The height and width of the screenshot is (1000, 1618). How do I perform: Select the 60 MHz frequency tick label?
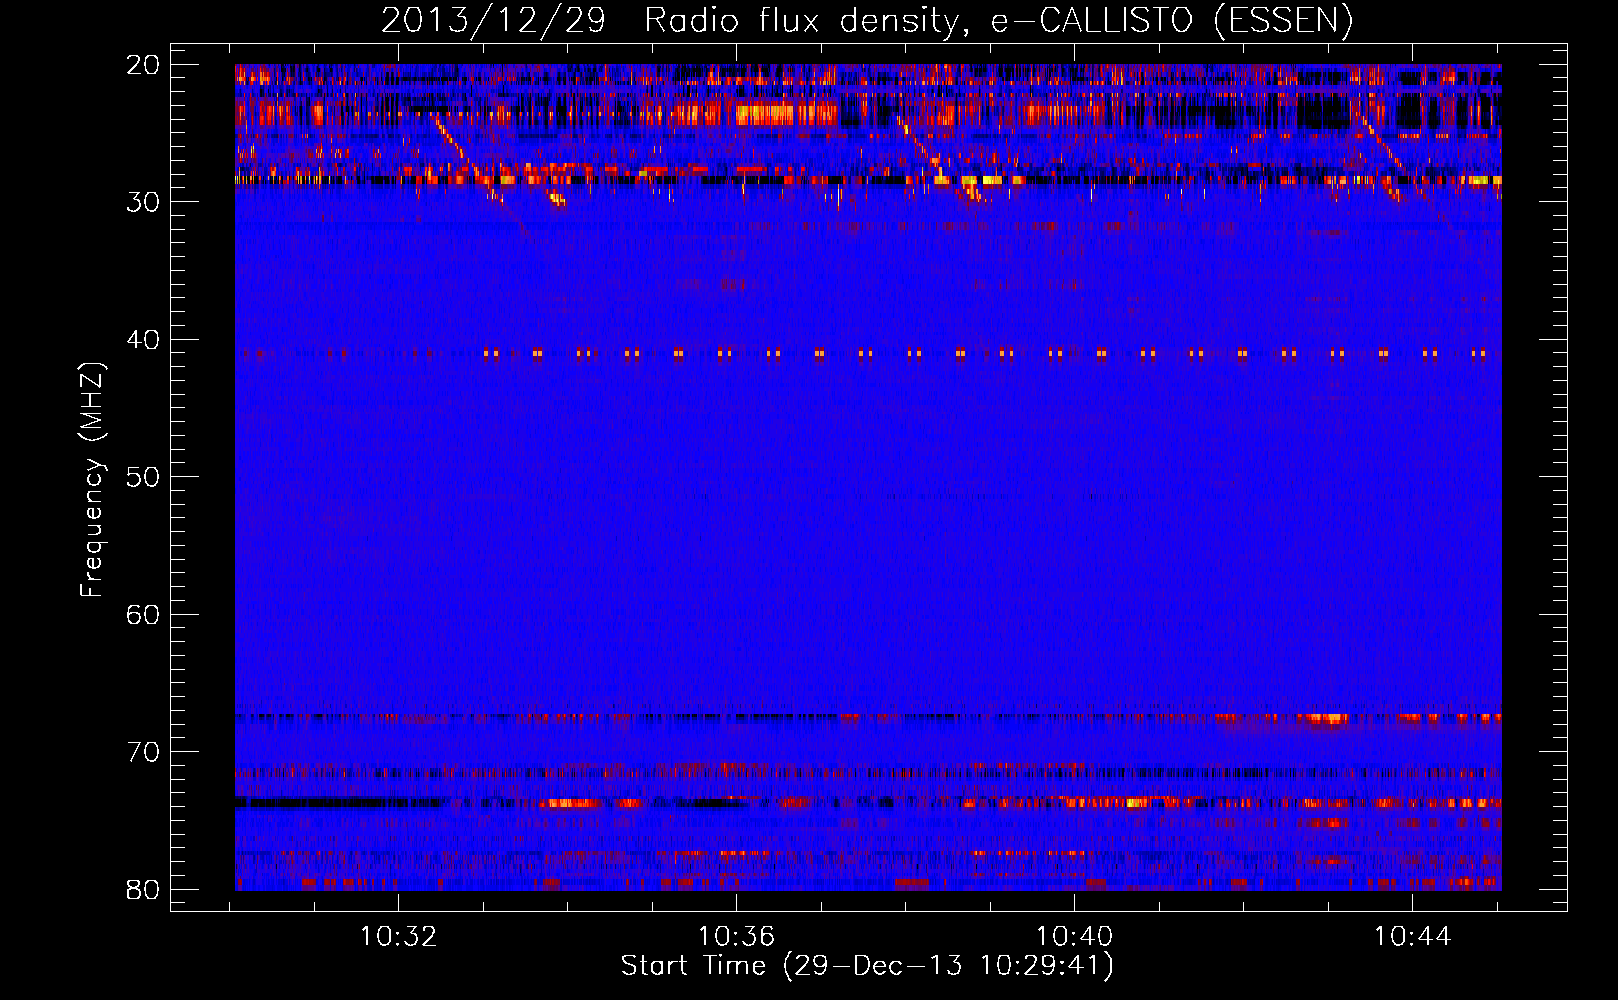(x=144, y=614)
